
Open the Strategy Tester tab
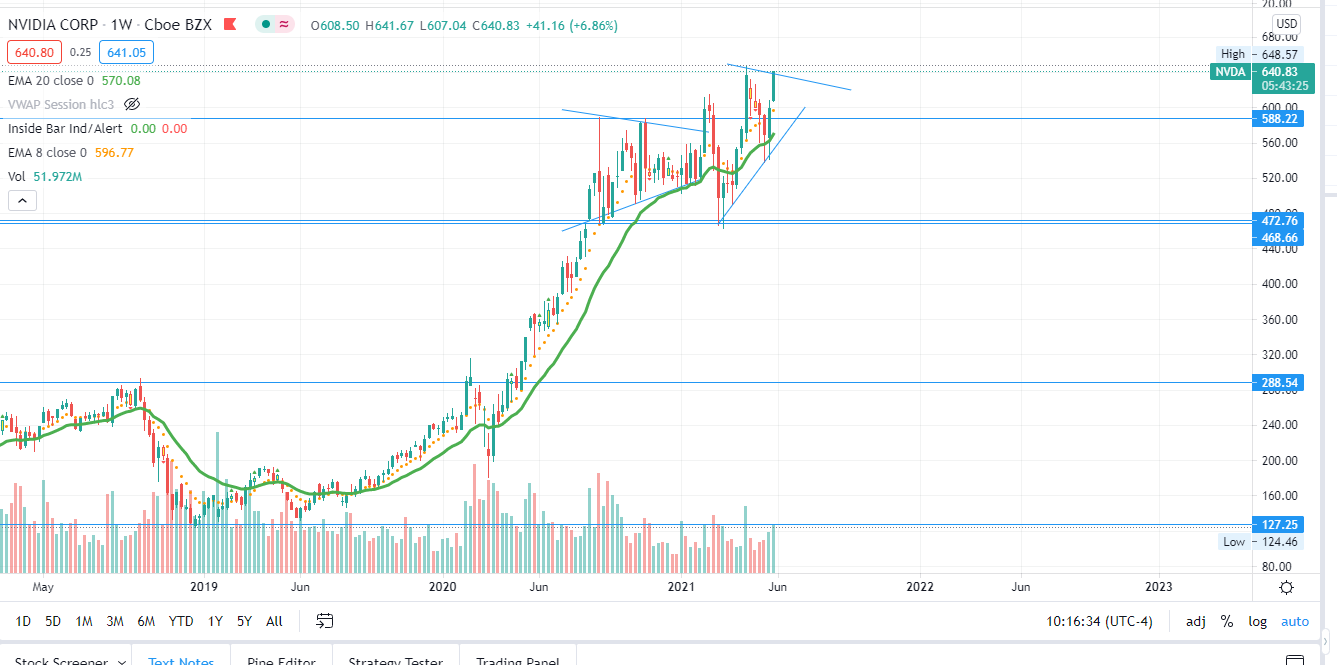tap(395, 661)
